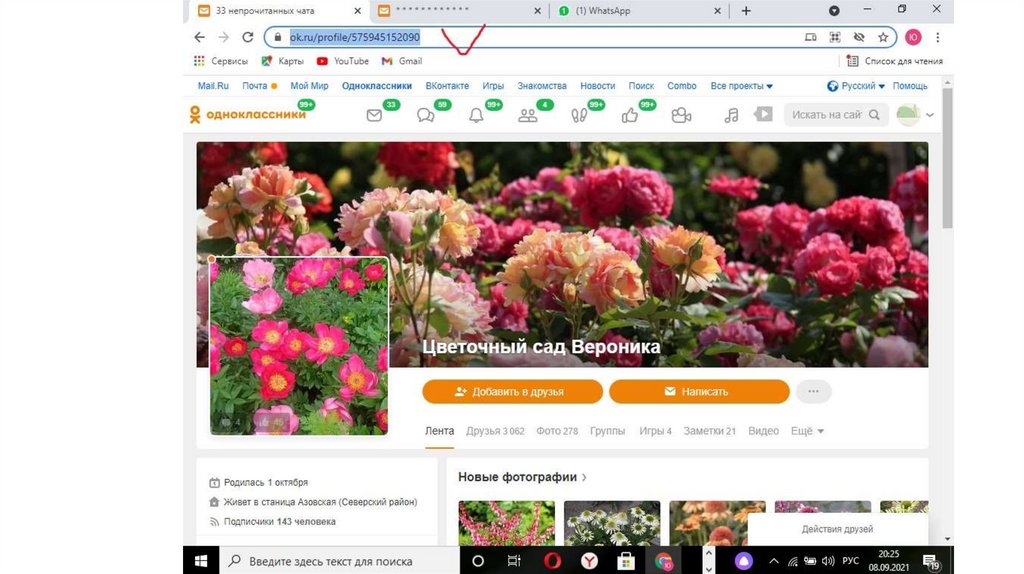Screen dimensions: 1024x574
Task: Open the Русский language dropdown
Action: 856,86
